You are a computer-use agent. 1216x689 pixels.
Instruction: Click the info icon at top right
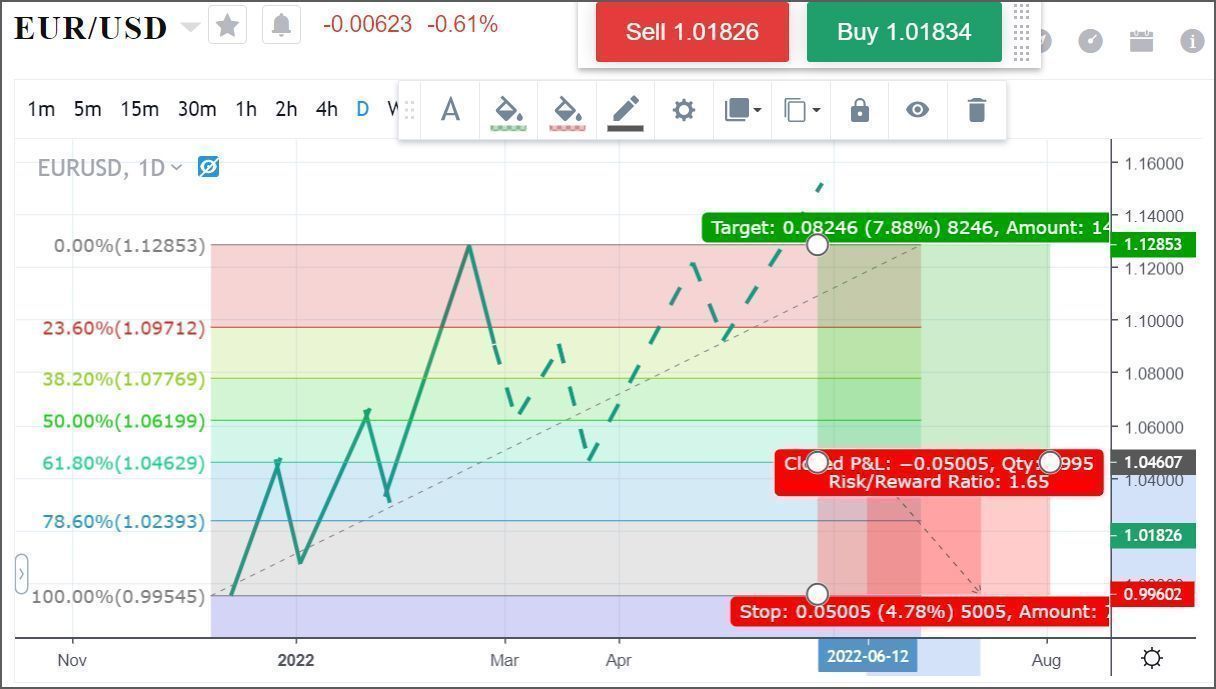(x=1191, y=41)
